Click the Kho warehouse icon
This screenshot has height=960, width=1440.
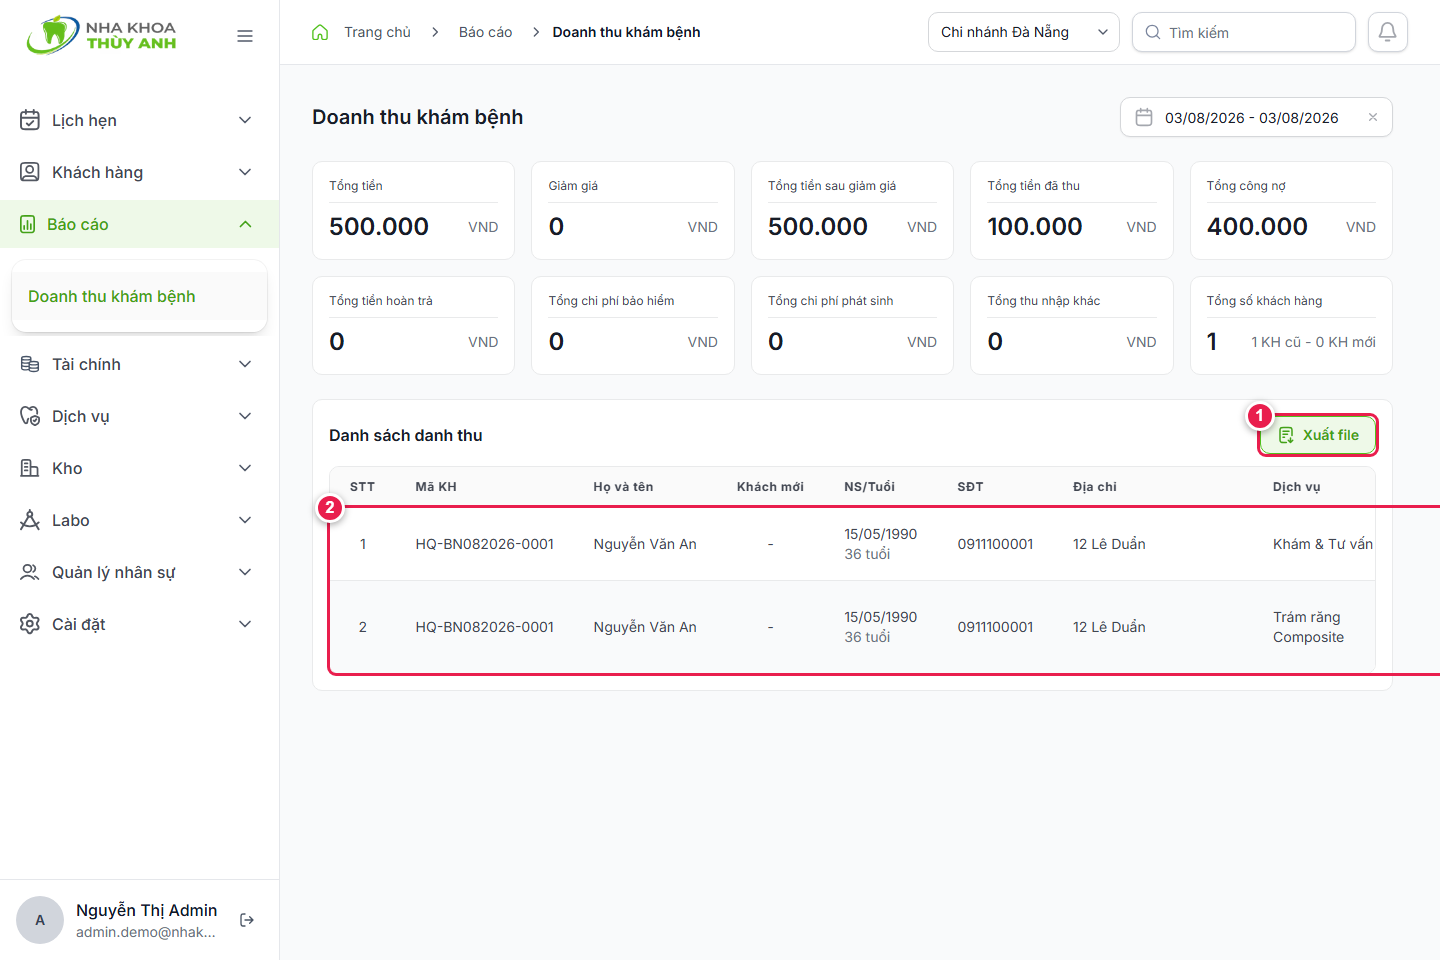30,468
